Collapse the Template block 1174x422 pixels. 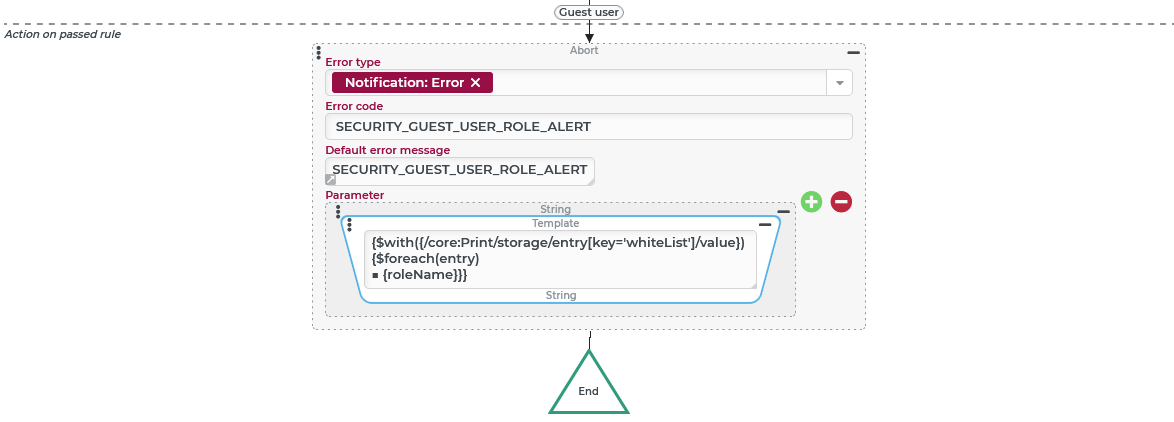coord(764,224)
